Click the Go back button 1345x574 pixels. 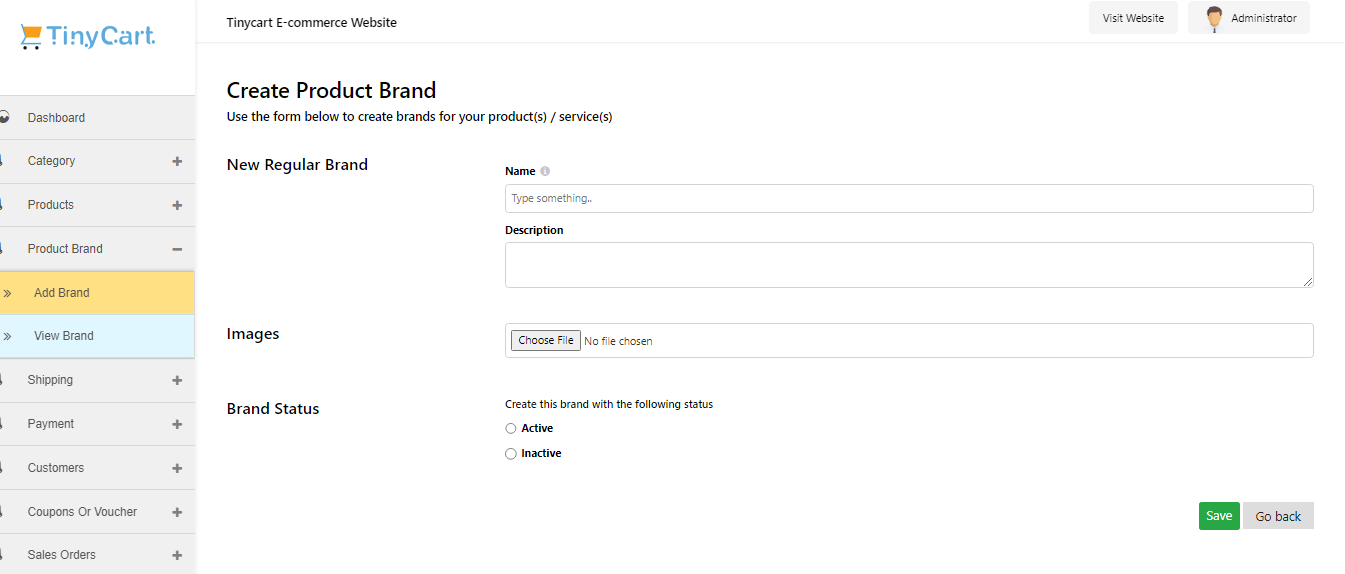pyautogui.click(x=1278, y=516)
